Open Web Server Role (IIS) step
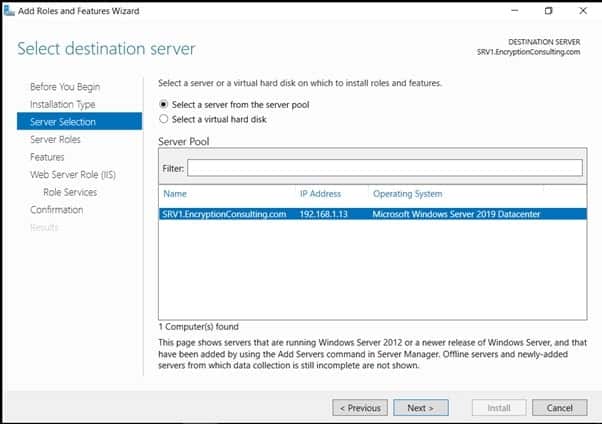 (x=73, y=175)
